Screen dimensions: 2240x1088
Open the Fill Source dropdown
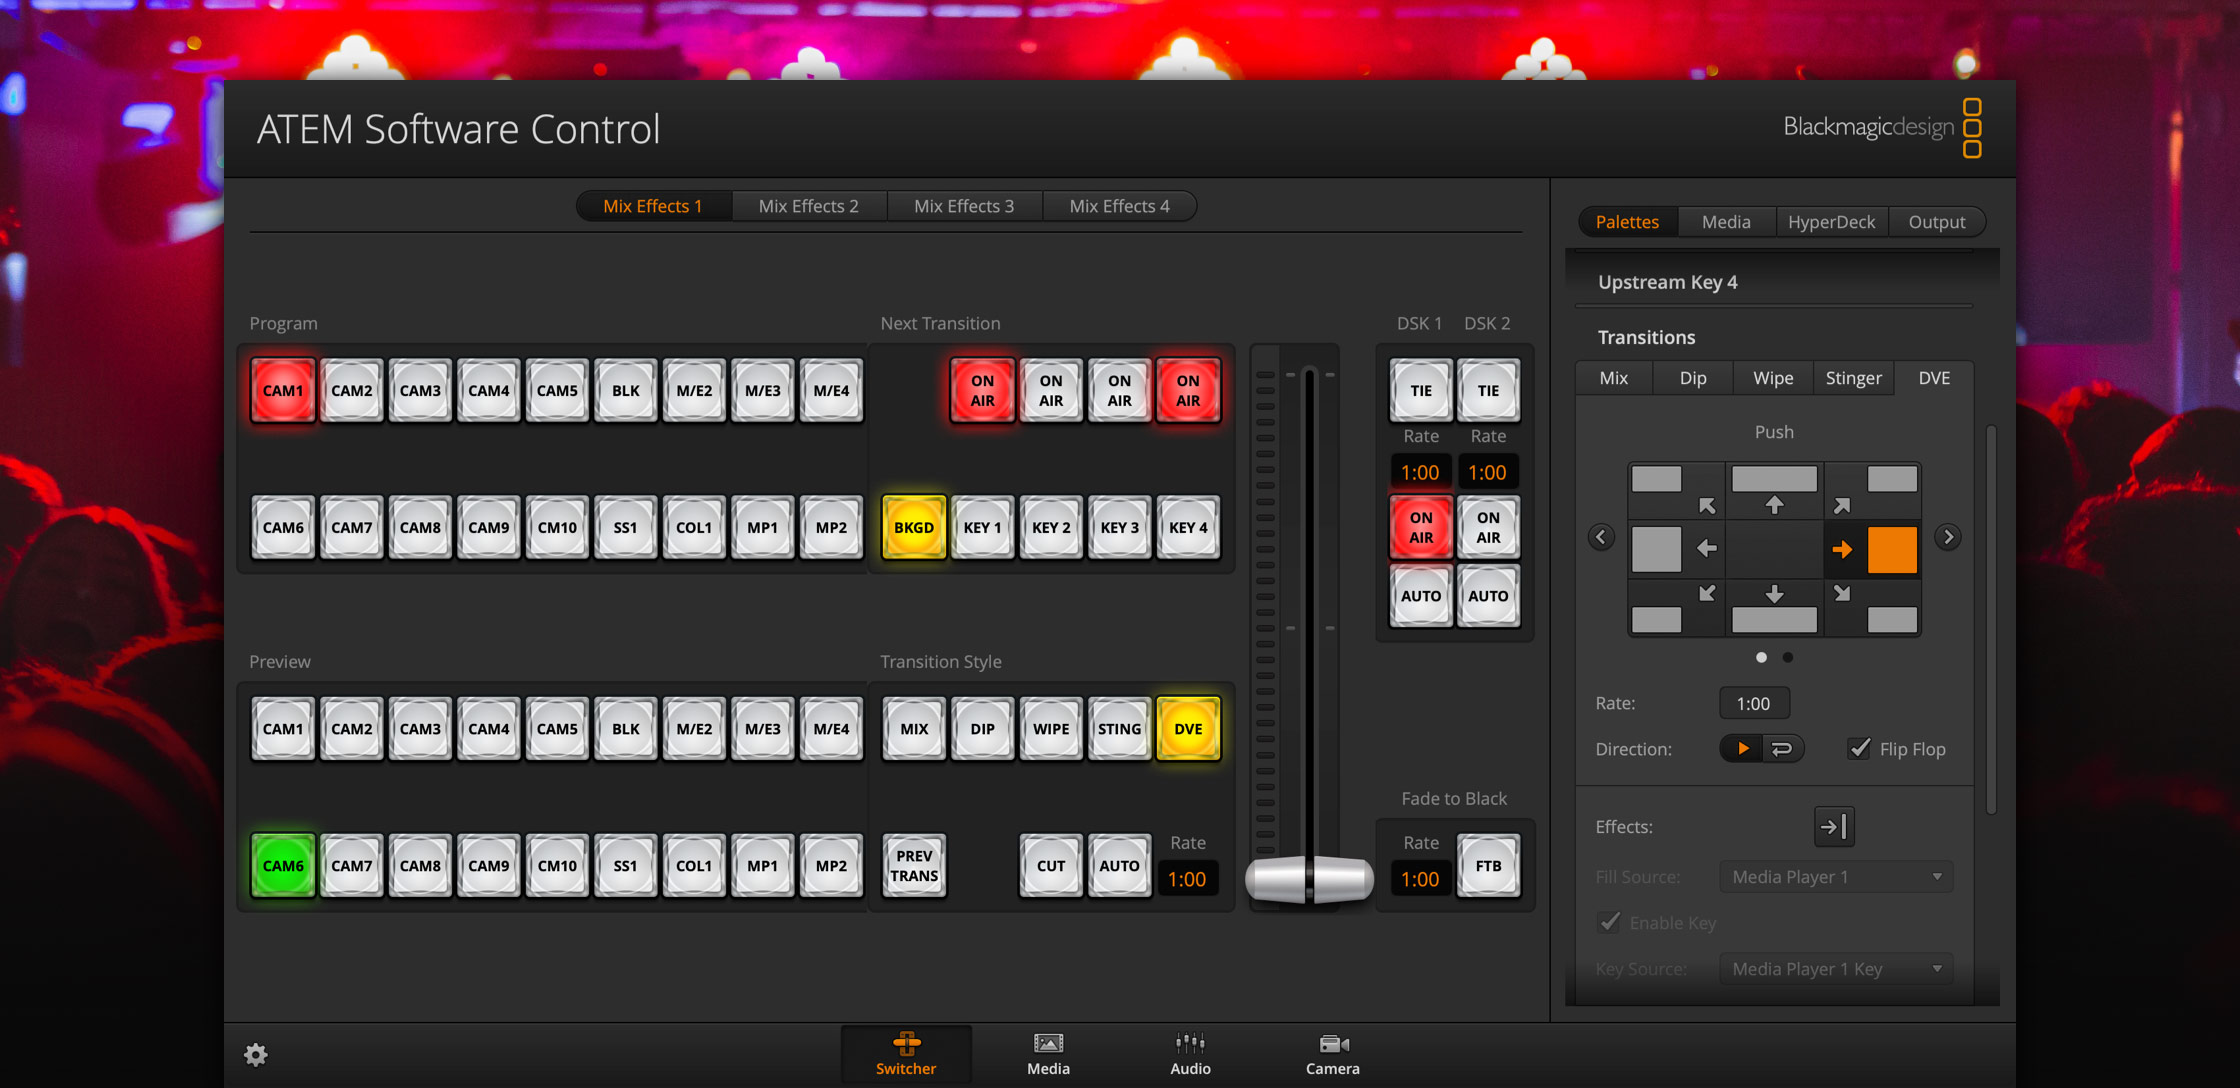[1835, 876]
